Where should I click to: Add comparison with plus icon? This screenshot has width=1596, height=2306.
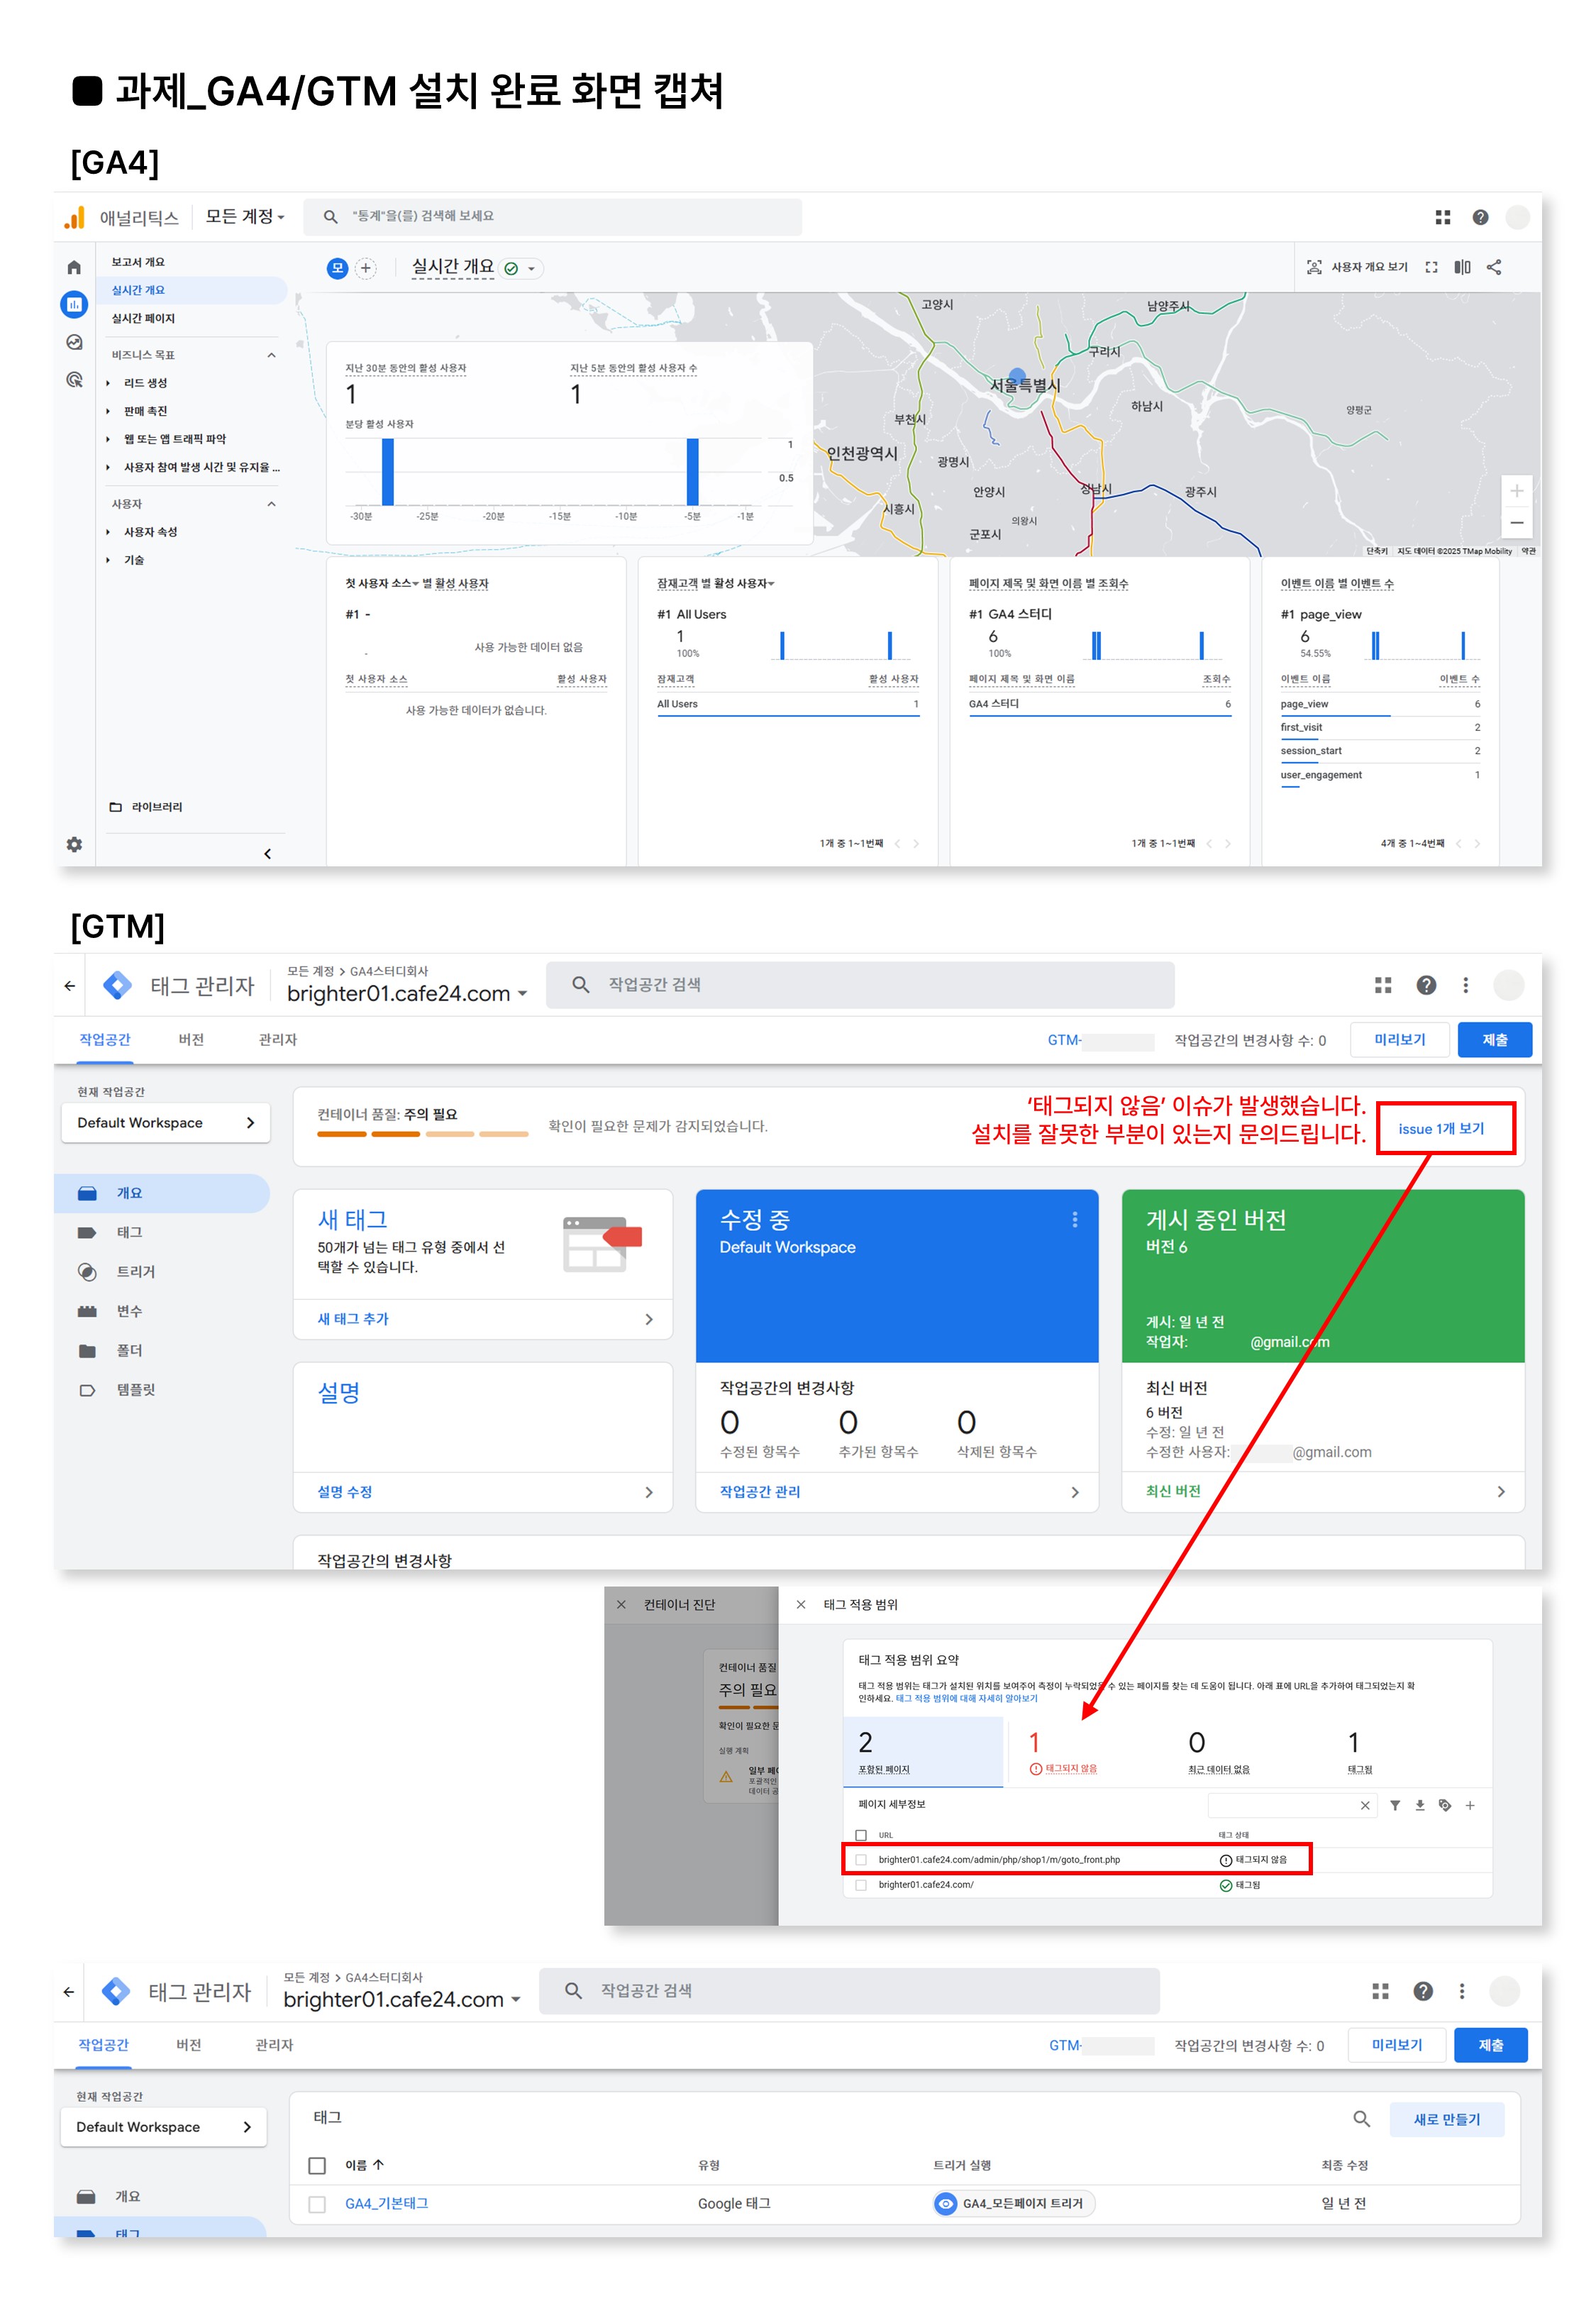tap(366, 268)
